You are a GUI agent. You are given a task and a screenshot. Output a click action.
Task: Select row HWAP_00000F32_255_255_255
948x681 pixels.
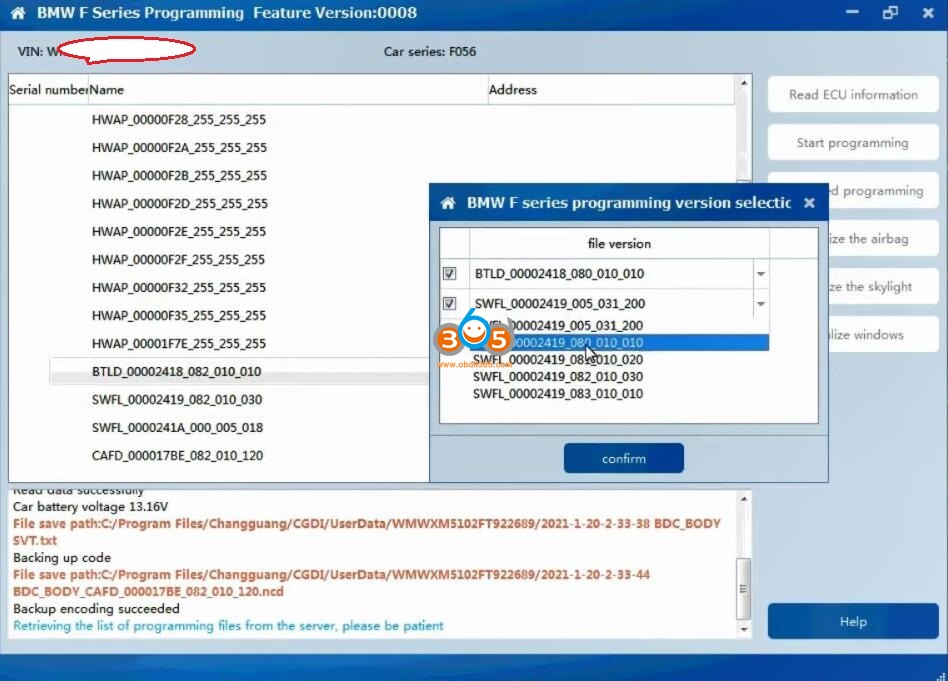tap(179, 287)
